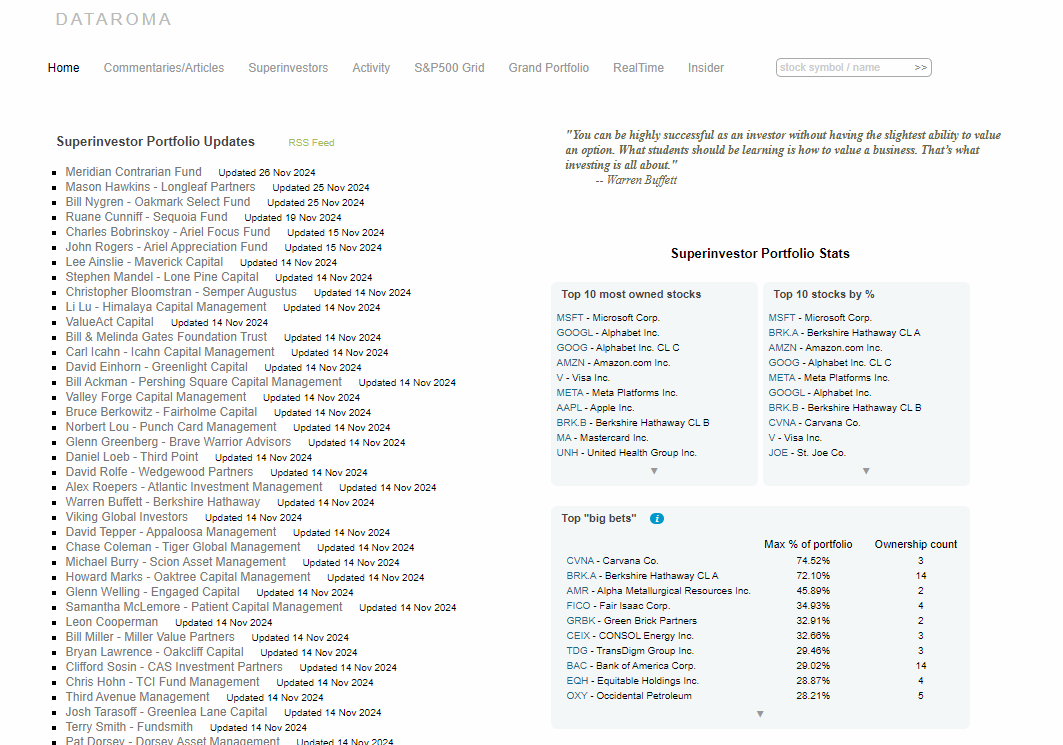Open Meridian Contrarian Fund portfolio
1063x745 pixels.
point(134,172)
